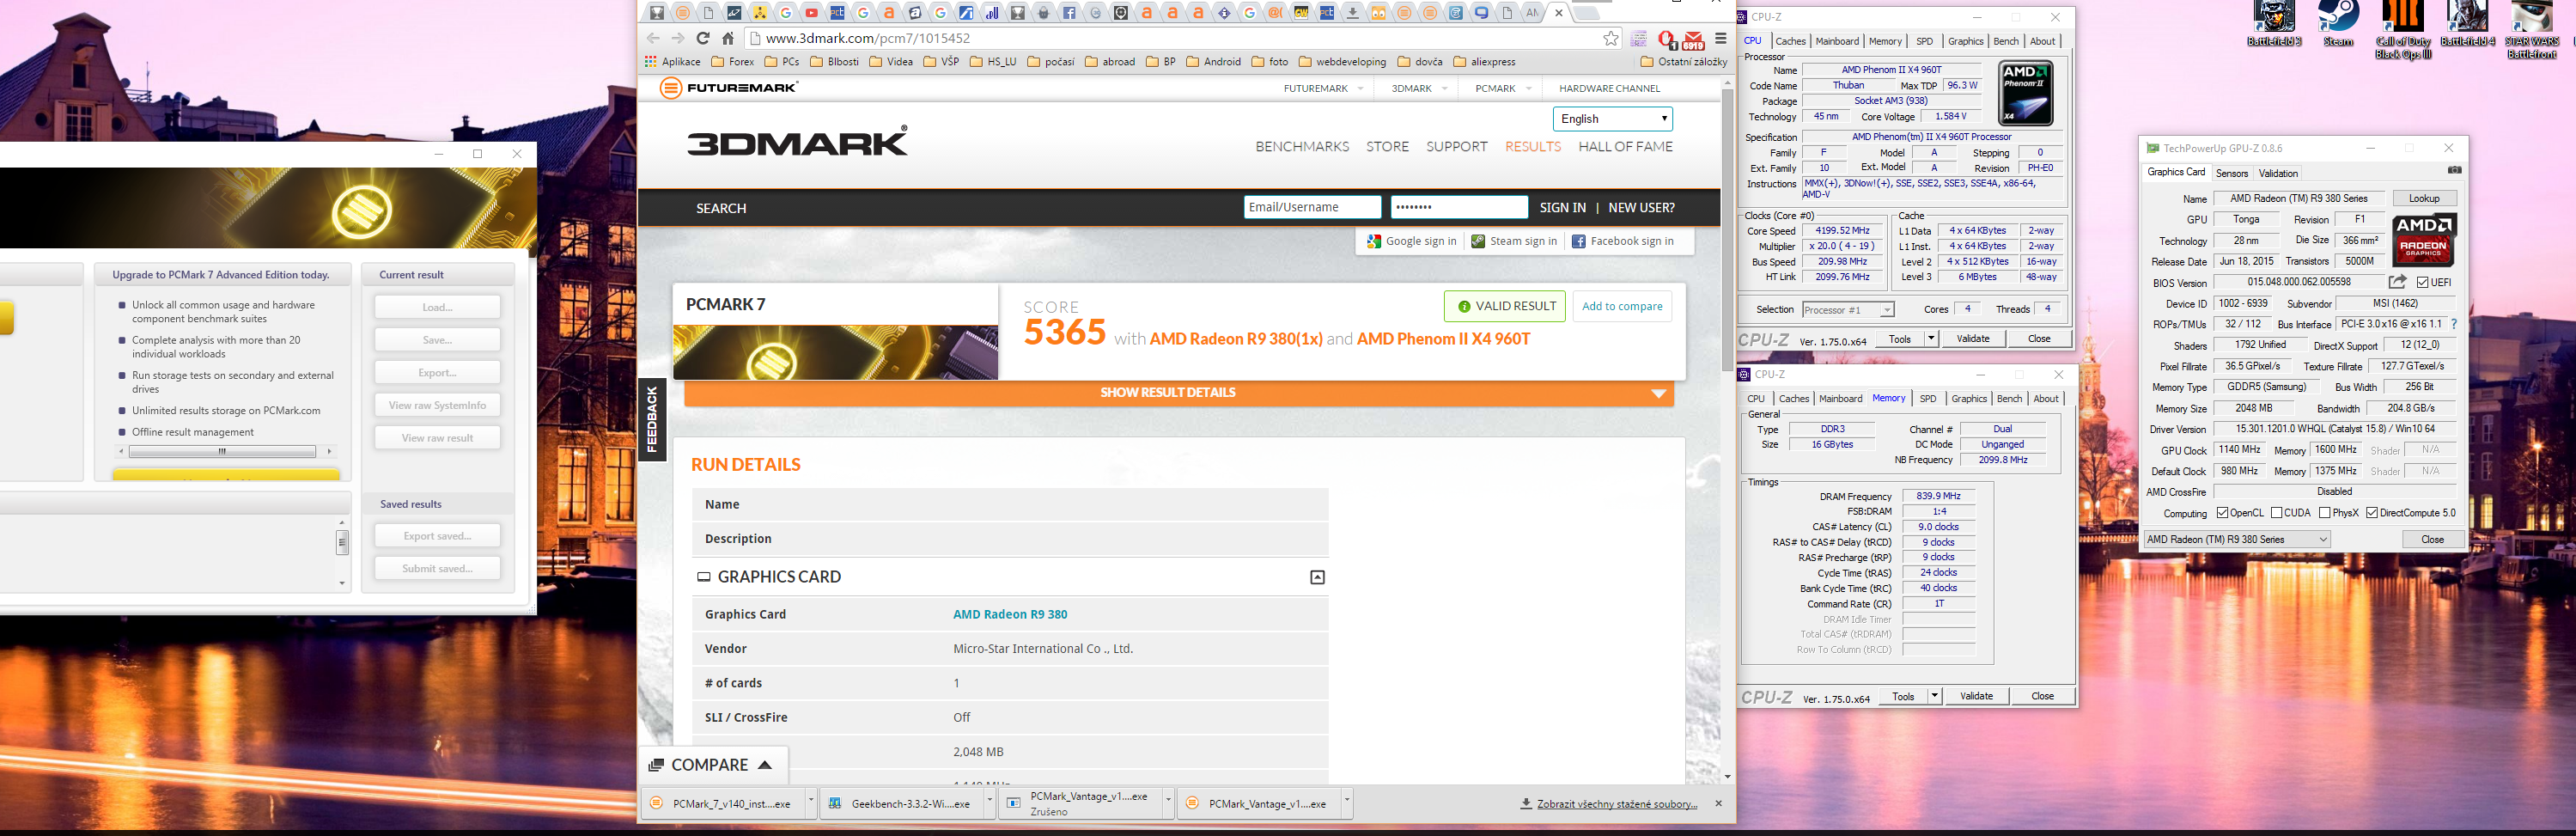Switch to Mainboard tab in upper CPU-Z
2576x836 pixels.
1837,41
